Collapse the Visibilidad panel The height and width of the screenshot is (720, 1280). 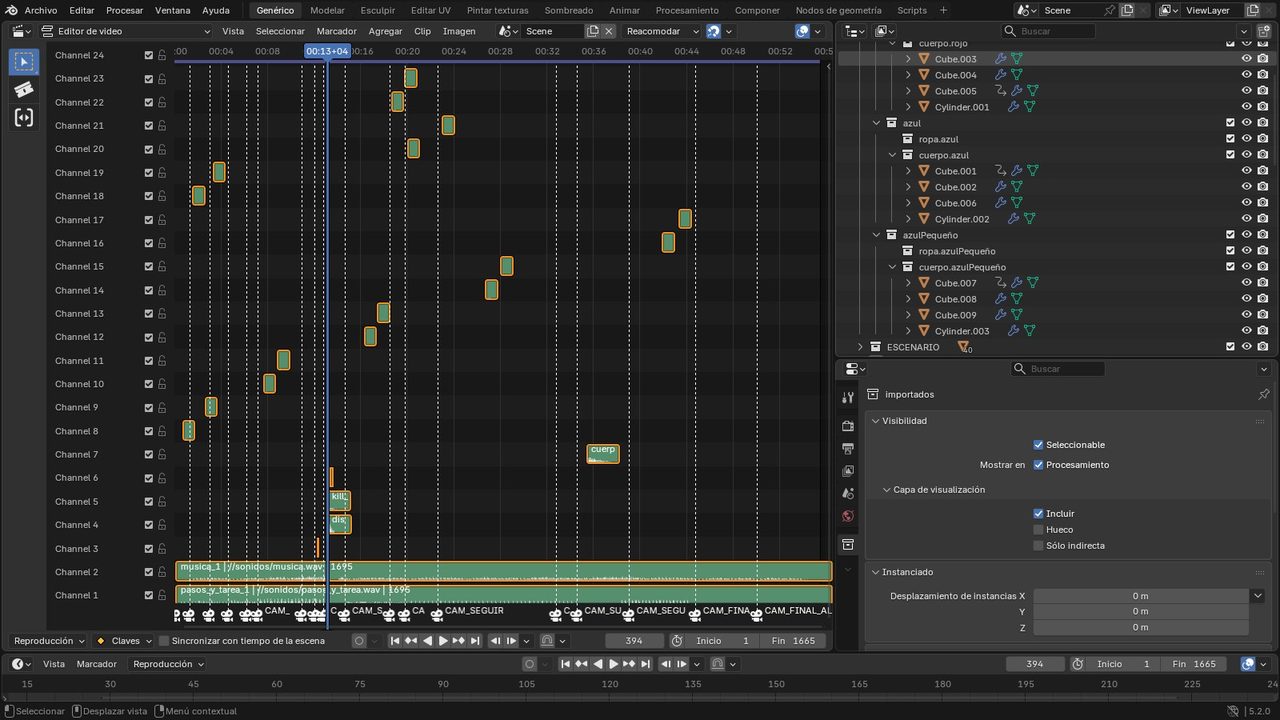tap(875, 421)
